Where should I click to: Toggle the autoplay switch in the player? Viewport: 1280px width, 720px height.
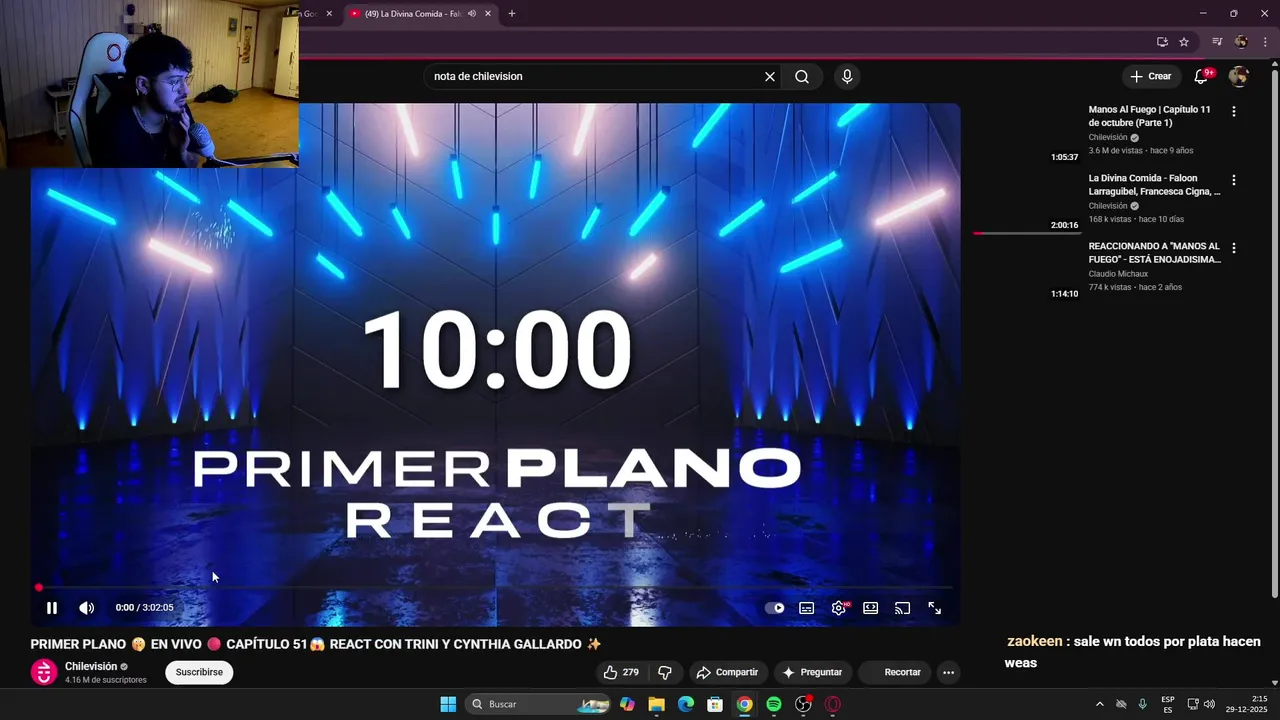(x=775, y=608)
